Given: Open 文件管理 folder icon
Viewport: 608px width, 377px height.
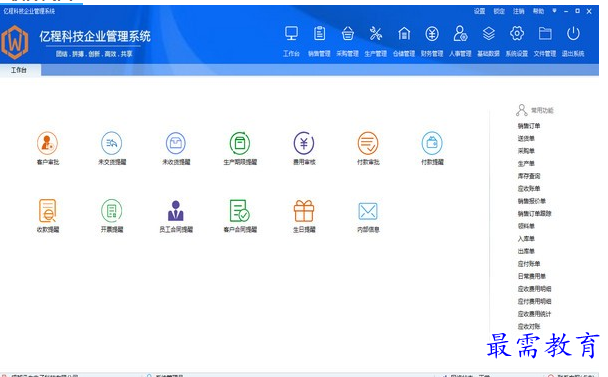Looking at the screenshot, I should click(545, 34).
